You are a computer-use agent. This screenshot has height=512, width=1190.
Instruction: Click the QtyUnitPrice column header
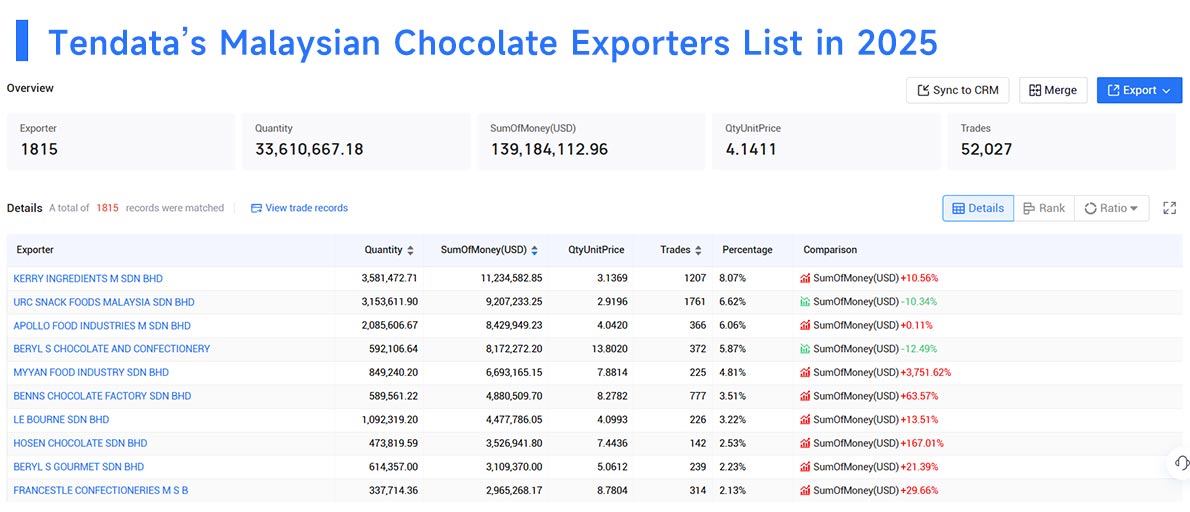[597, 250]
